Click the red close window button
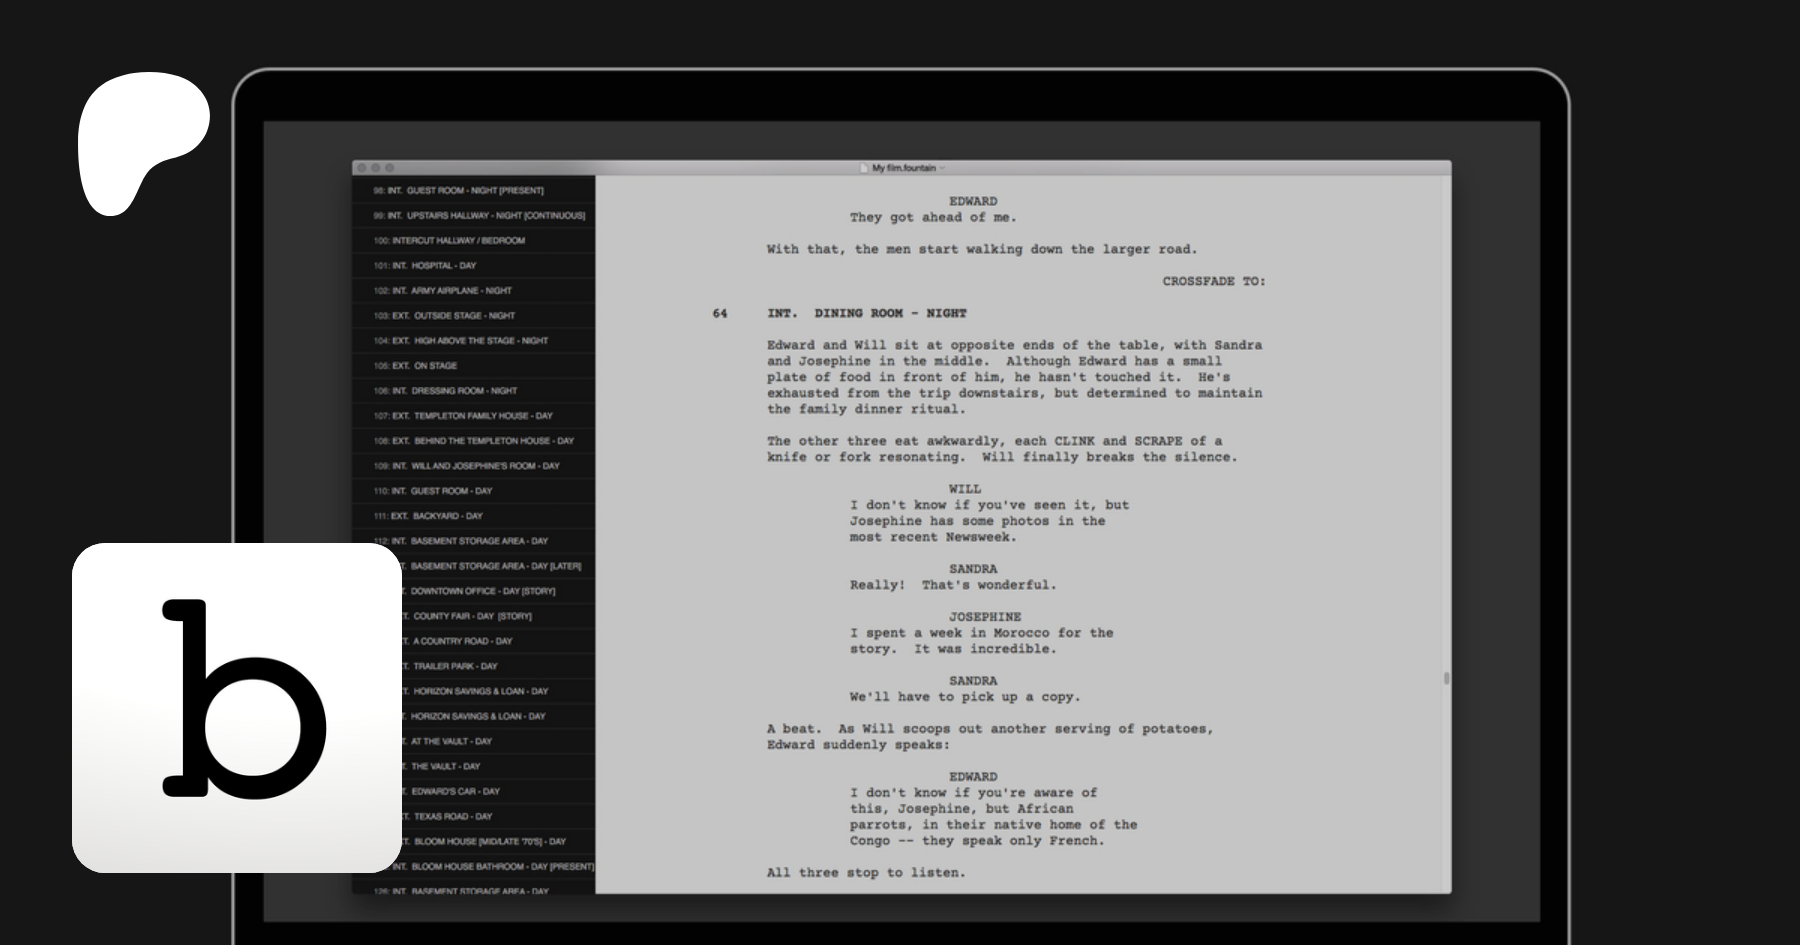 coord(362,168)
